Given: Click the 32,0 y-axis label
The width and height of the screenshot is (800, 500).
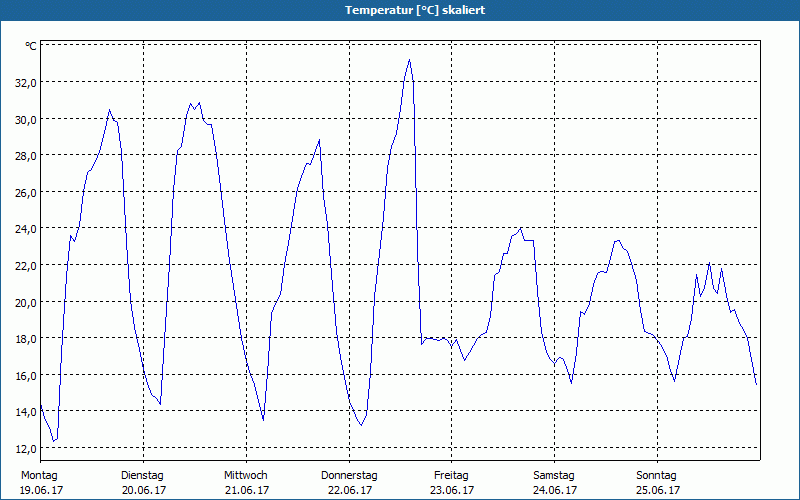Looking at the screenshot, I should 26,83.
